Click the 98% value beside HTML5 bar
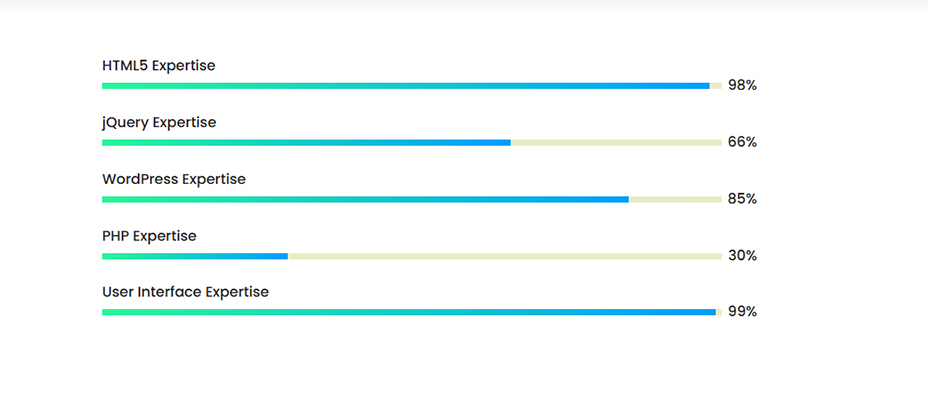The width and height of the screenshot is (928, 414). pos(742,86)
